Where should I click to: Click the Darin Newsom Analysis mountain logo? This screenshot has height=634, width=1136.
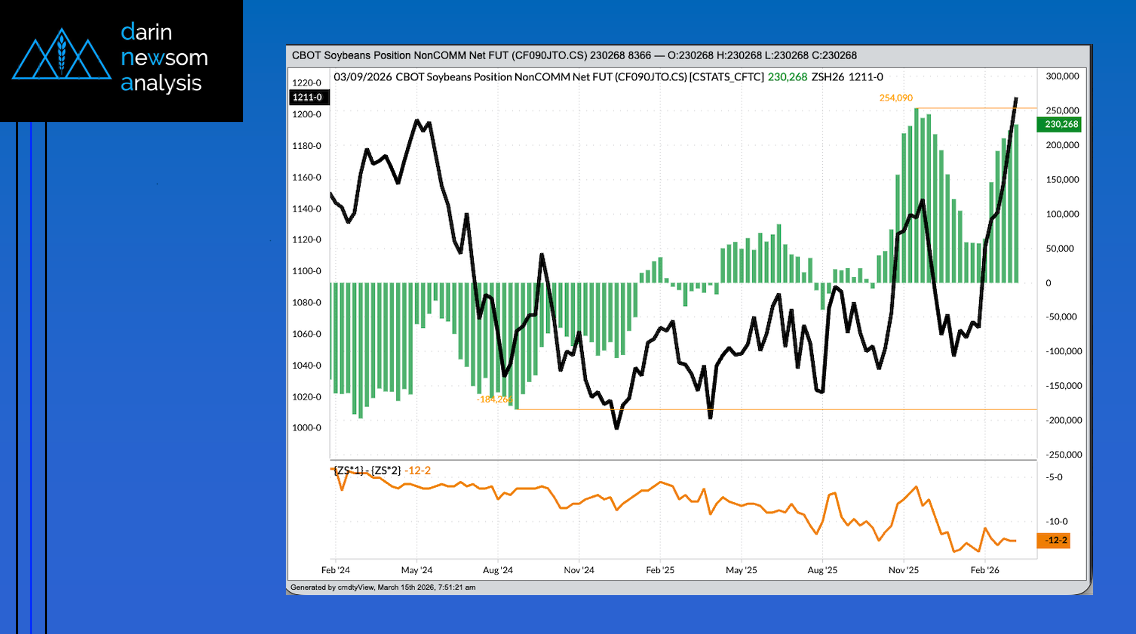click(59, 60)
